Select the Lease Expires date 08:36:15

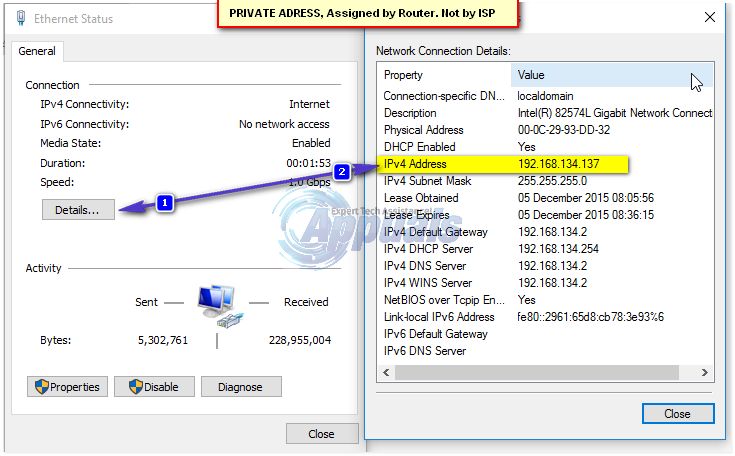tap(586, 215)
